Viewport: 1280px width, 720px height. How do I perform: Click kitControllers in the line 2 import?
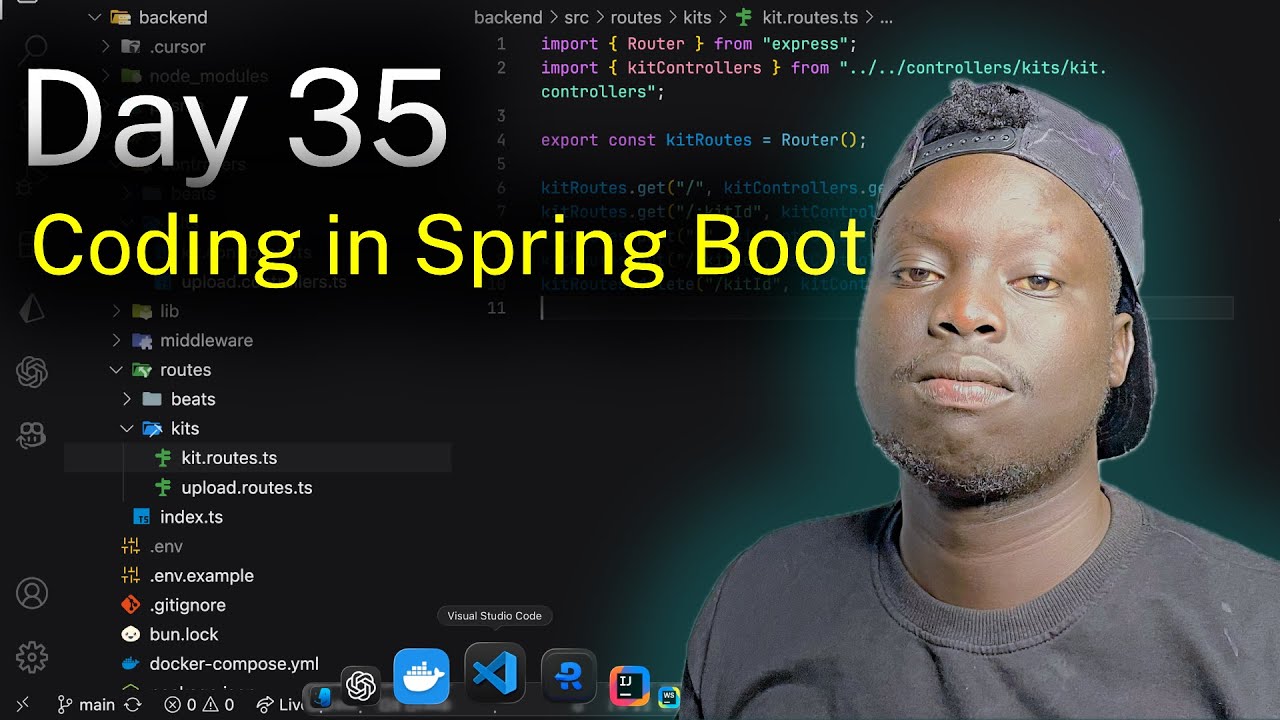click(x=694, y=68)
